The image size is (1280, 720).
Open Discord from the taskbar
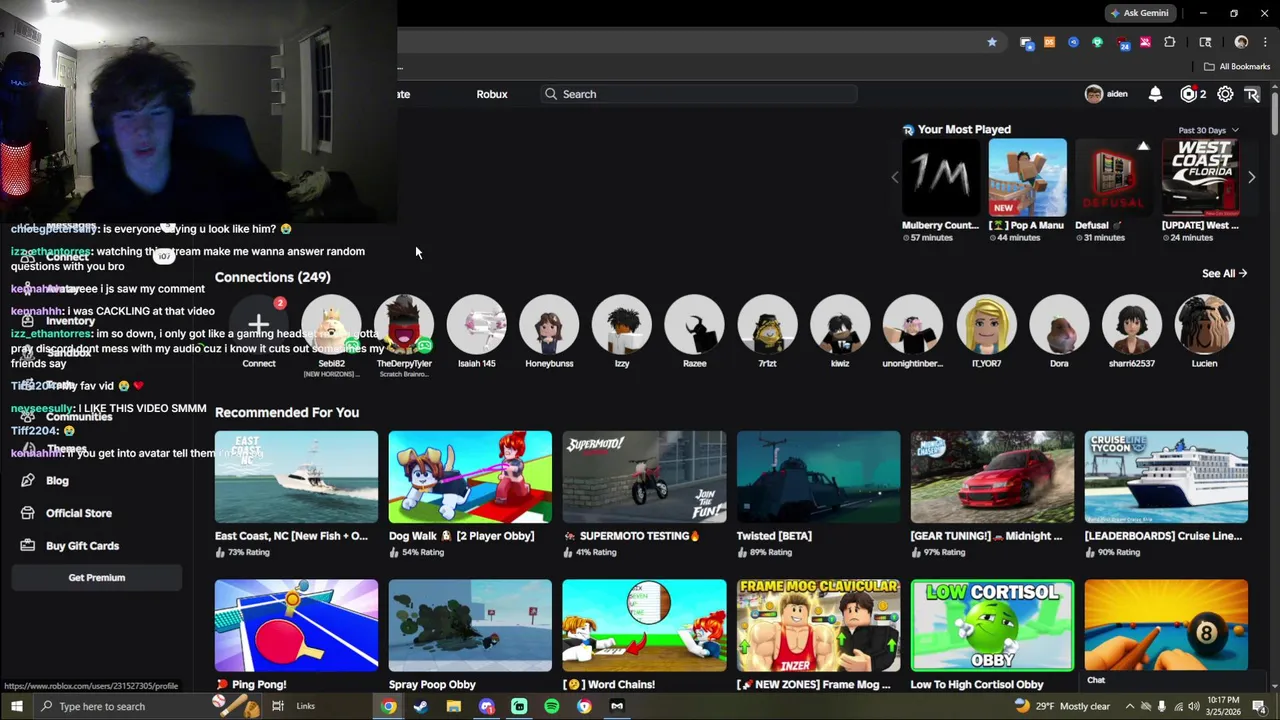pyautogui.click(x=486, y=706)
